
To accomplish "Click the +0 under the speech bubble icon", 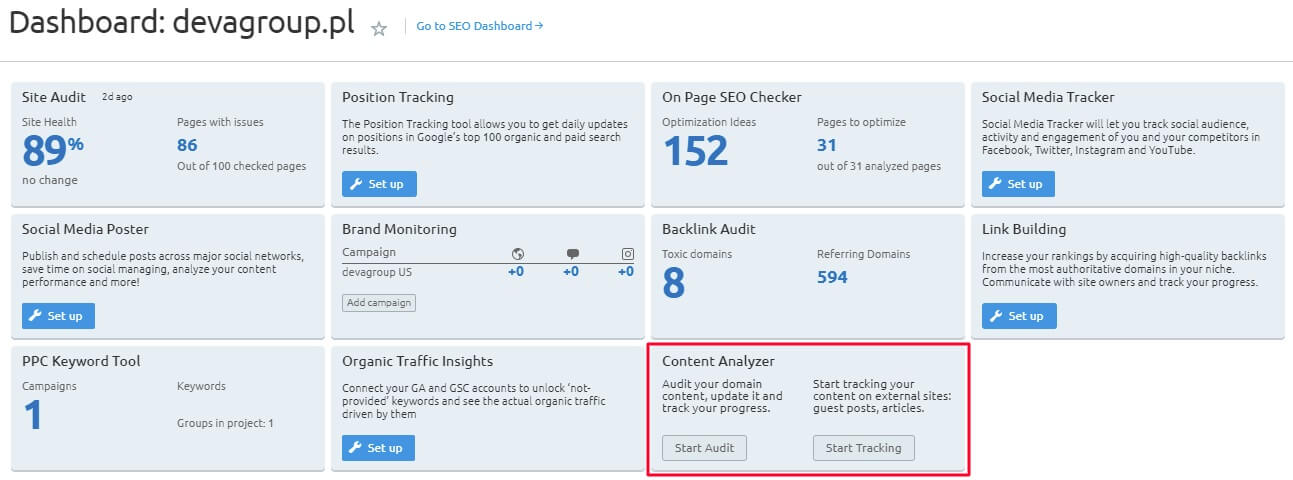I will 571,271.
